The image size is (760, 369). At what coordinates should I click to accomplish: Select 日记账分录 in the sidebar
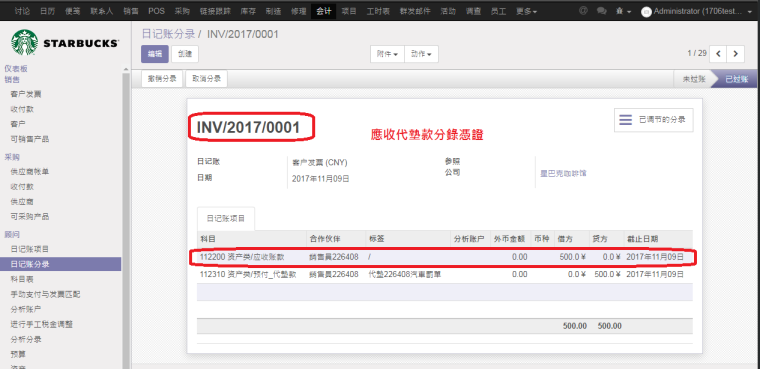tap(61, 264)
